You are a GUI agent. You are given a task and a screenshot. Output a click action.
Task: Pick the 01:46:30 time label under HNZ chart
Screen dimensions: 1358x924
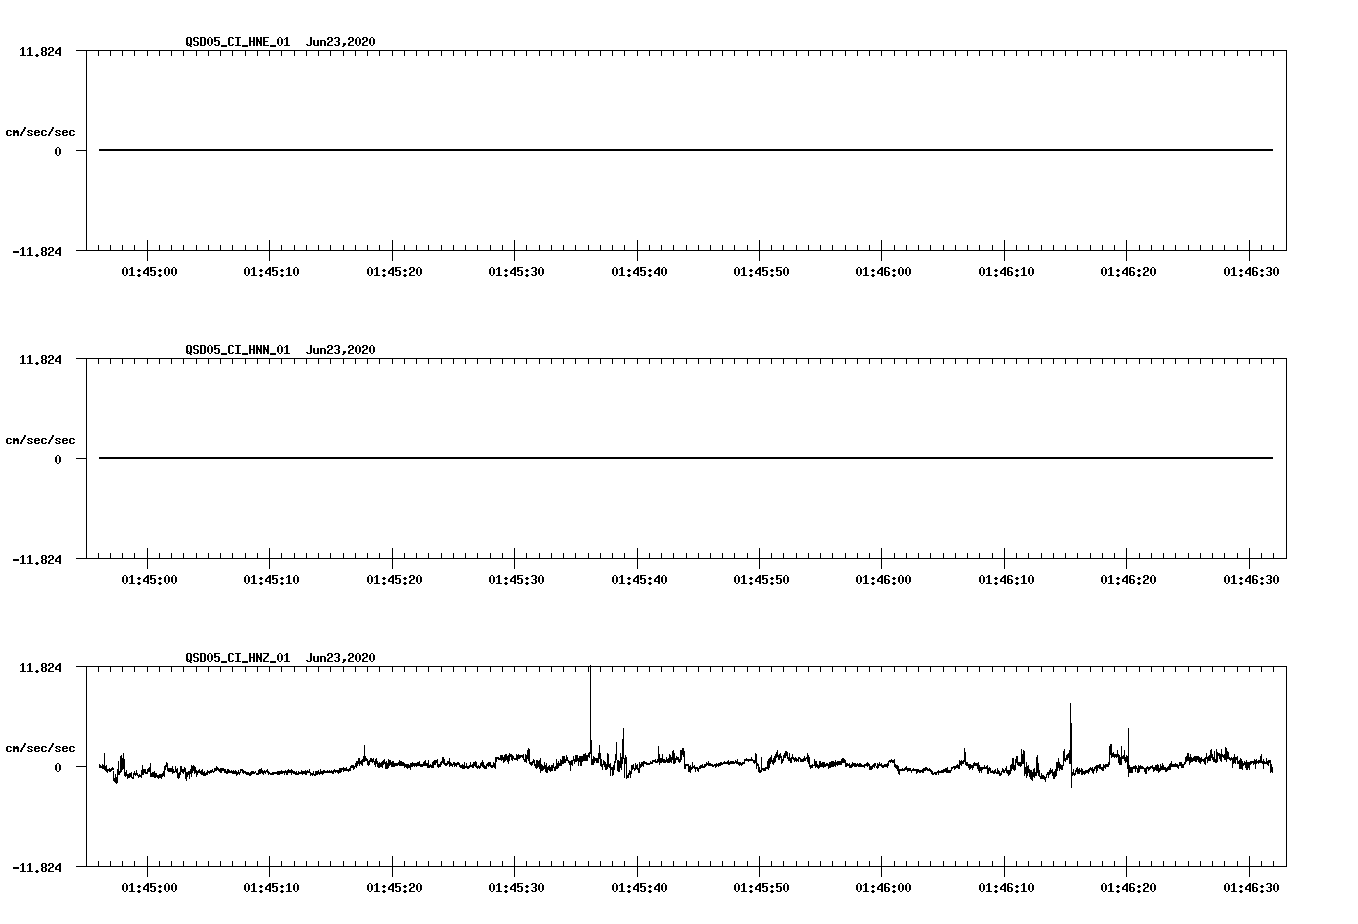coord(1251,887)
